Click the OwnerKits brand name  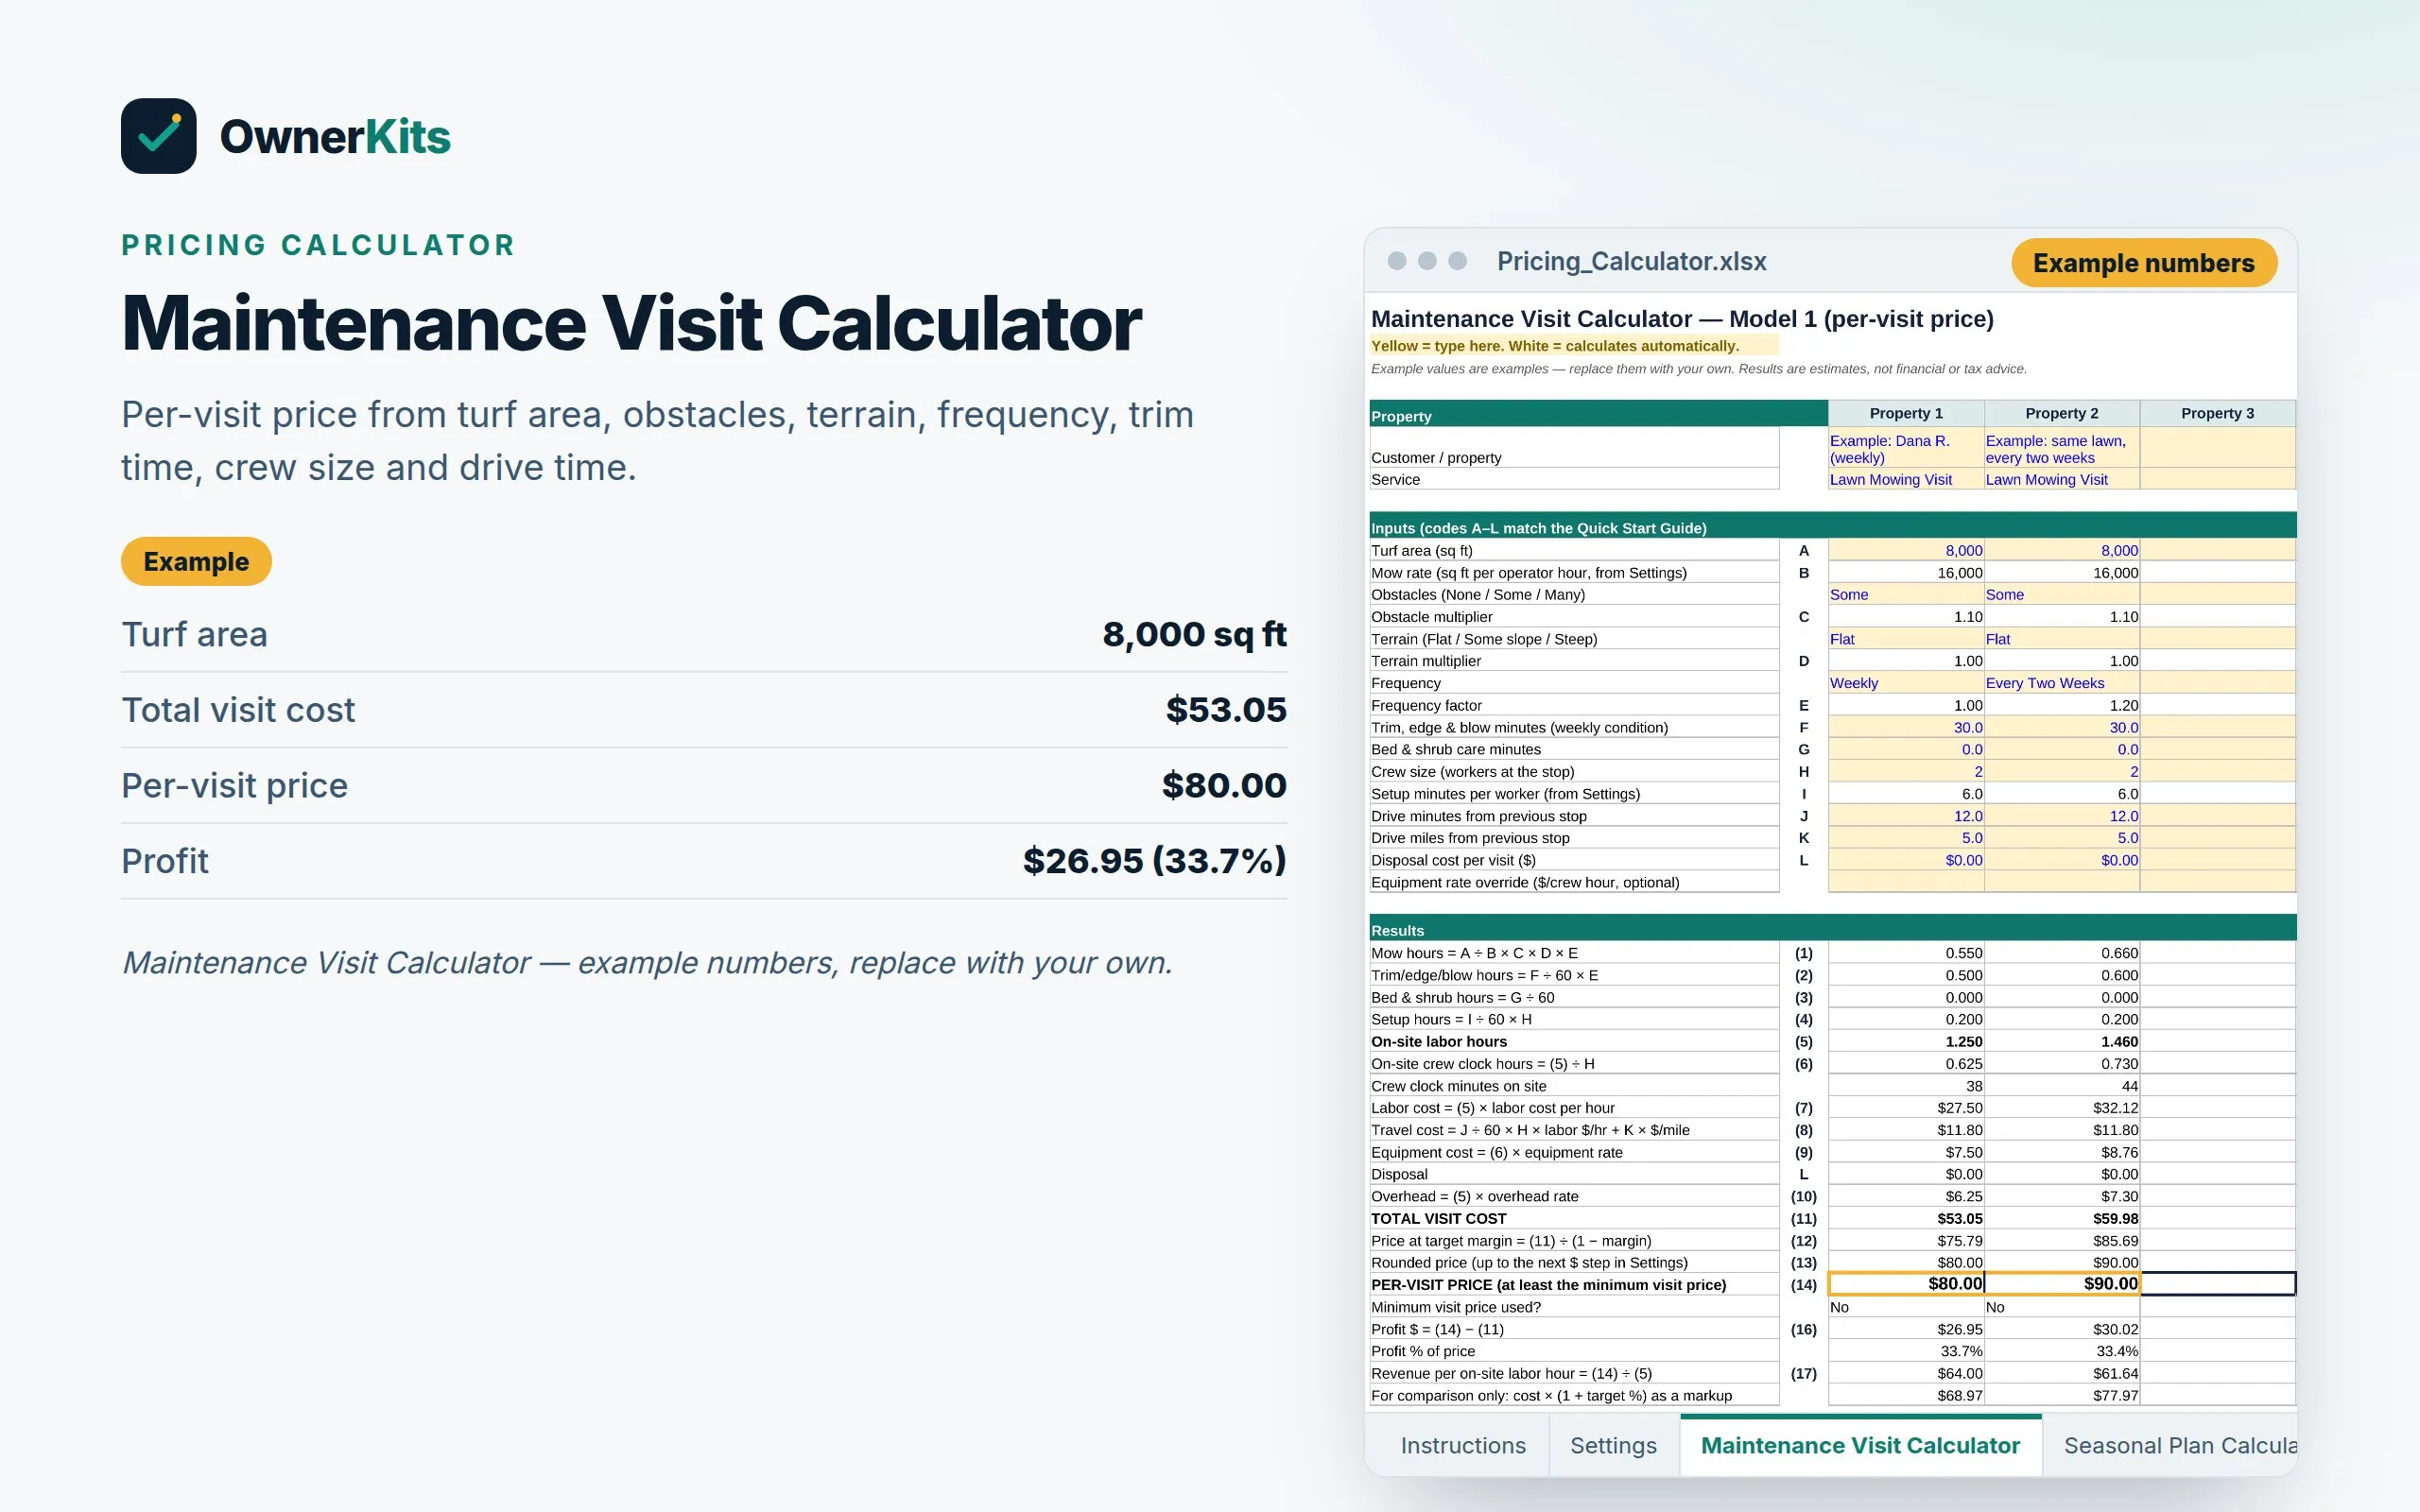coord(335,137)
